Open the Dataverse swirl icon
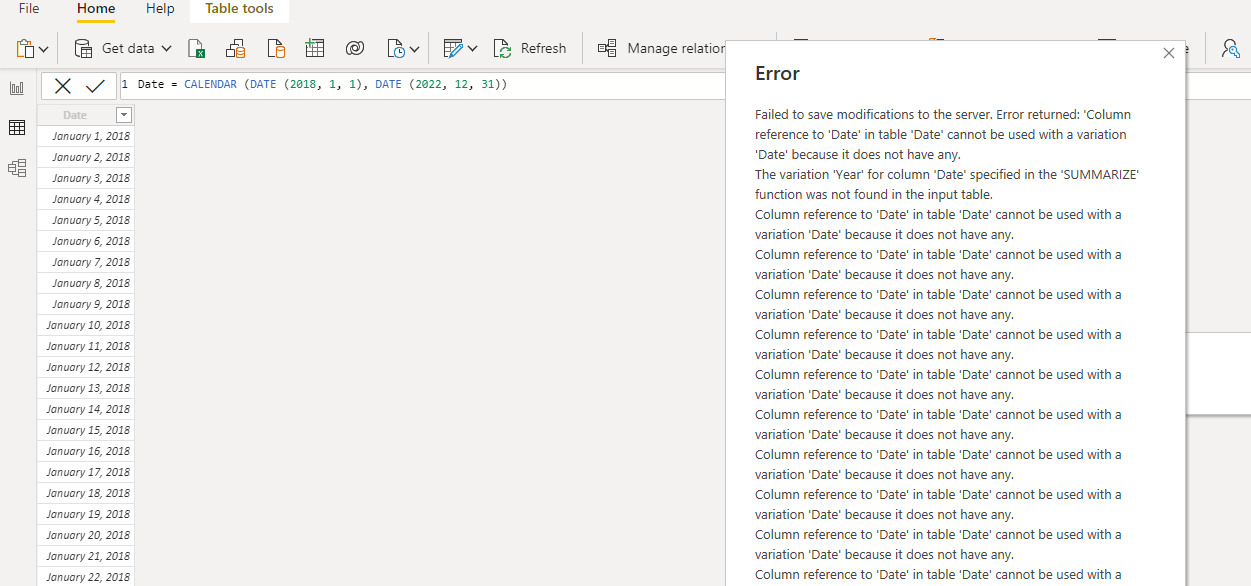 (354, 48)
